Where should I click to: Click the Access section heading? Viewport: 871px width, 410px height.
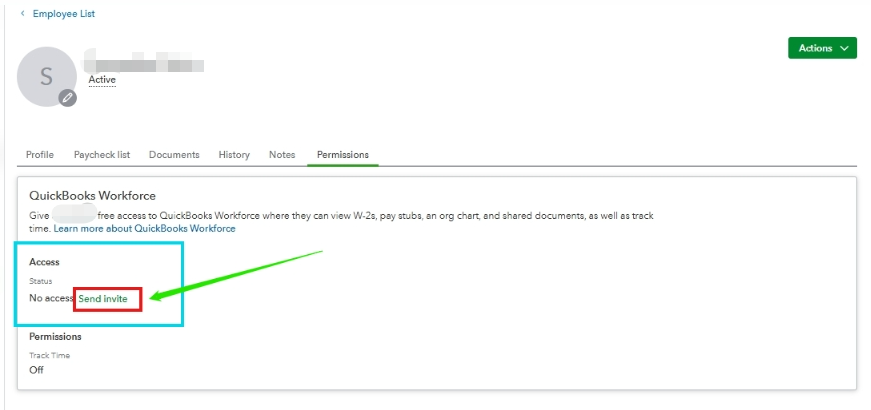[x=44, y=262]
